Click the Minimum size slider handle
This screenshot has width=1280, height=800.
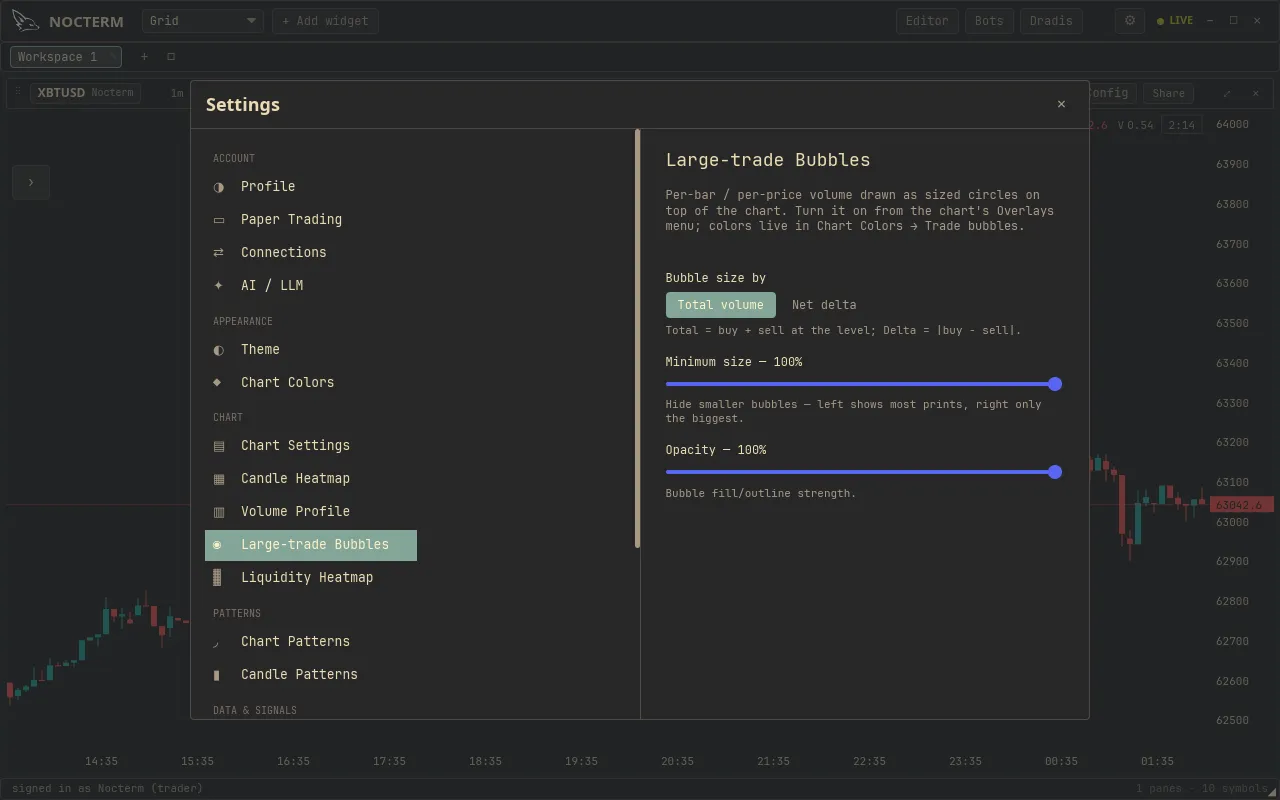(x=1055, y=384)
